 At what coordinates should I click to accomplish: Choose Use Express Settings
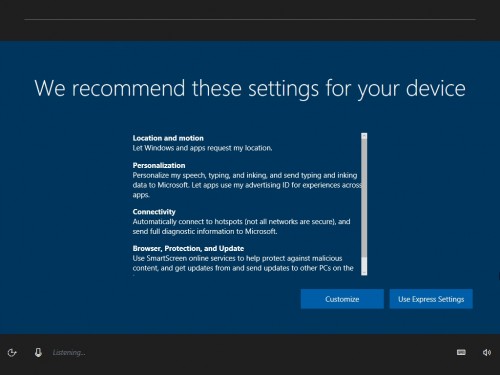click(x=431, y=299)
